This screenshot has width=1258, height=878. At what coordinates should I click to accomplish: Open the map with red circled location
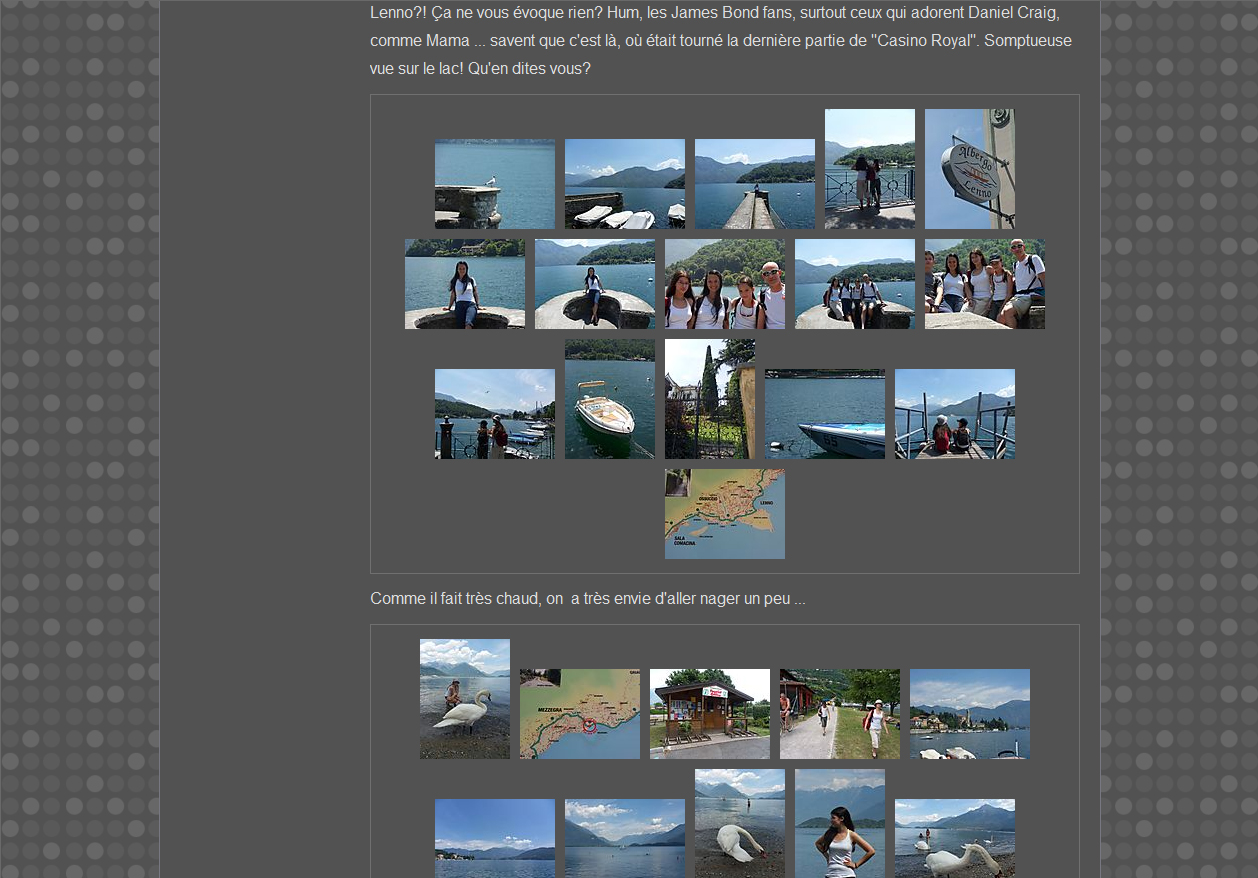click(579, 714)
